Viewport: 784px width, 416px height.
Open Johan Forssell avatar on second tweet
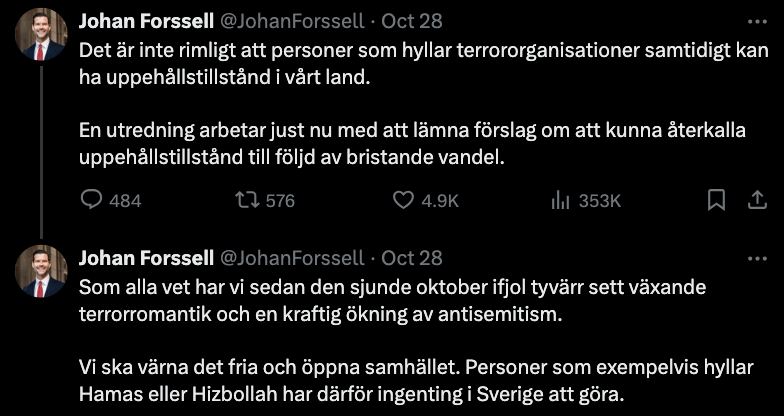(x=41, y=273)
